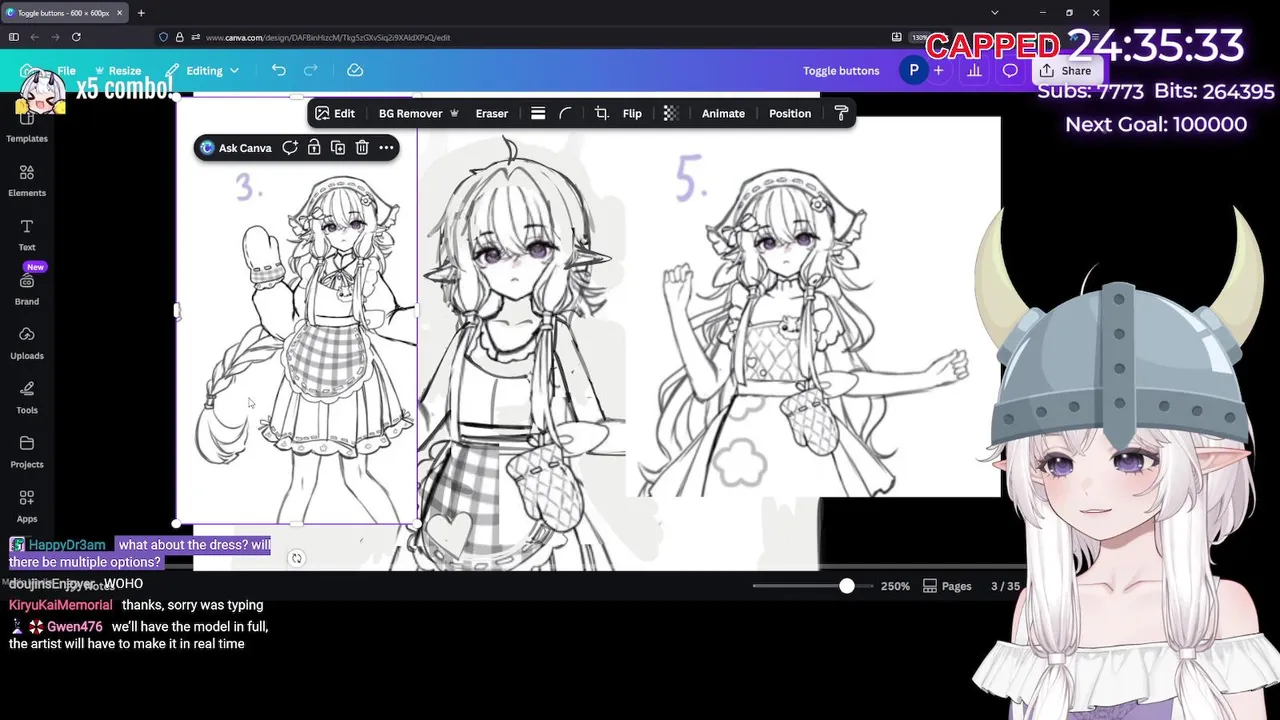Viewport: 1280px width, 720px height.
Task: Open the P profile avatar
Action: tap(913, 70)
